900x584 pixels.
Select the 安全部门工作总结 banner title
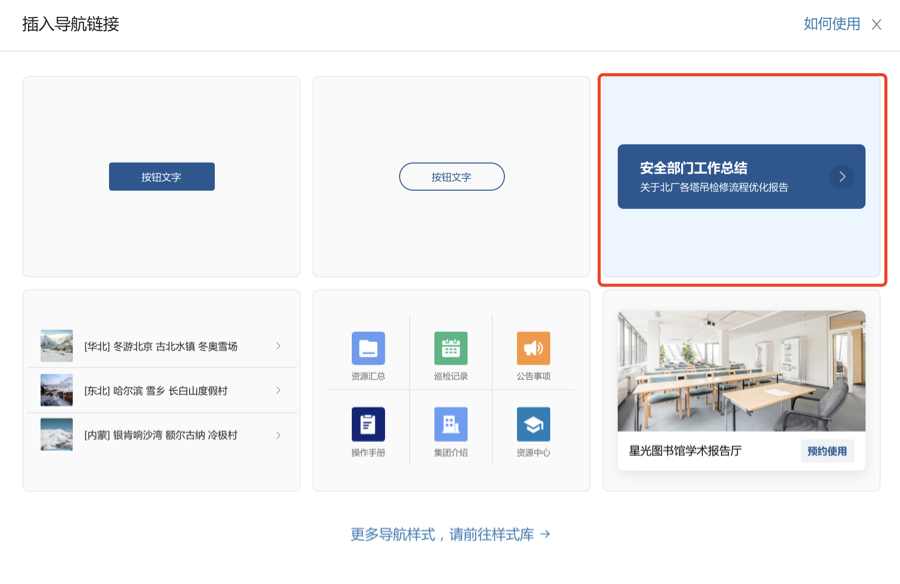click(x=693, y=168)
